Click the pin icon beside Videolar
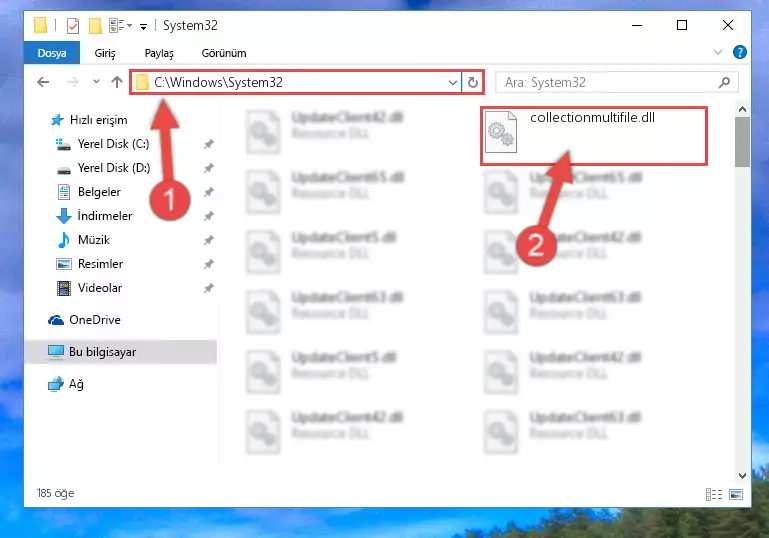This screenshot has height=538, width=769. (x=209, y=288)
